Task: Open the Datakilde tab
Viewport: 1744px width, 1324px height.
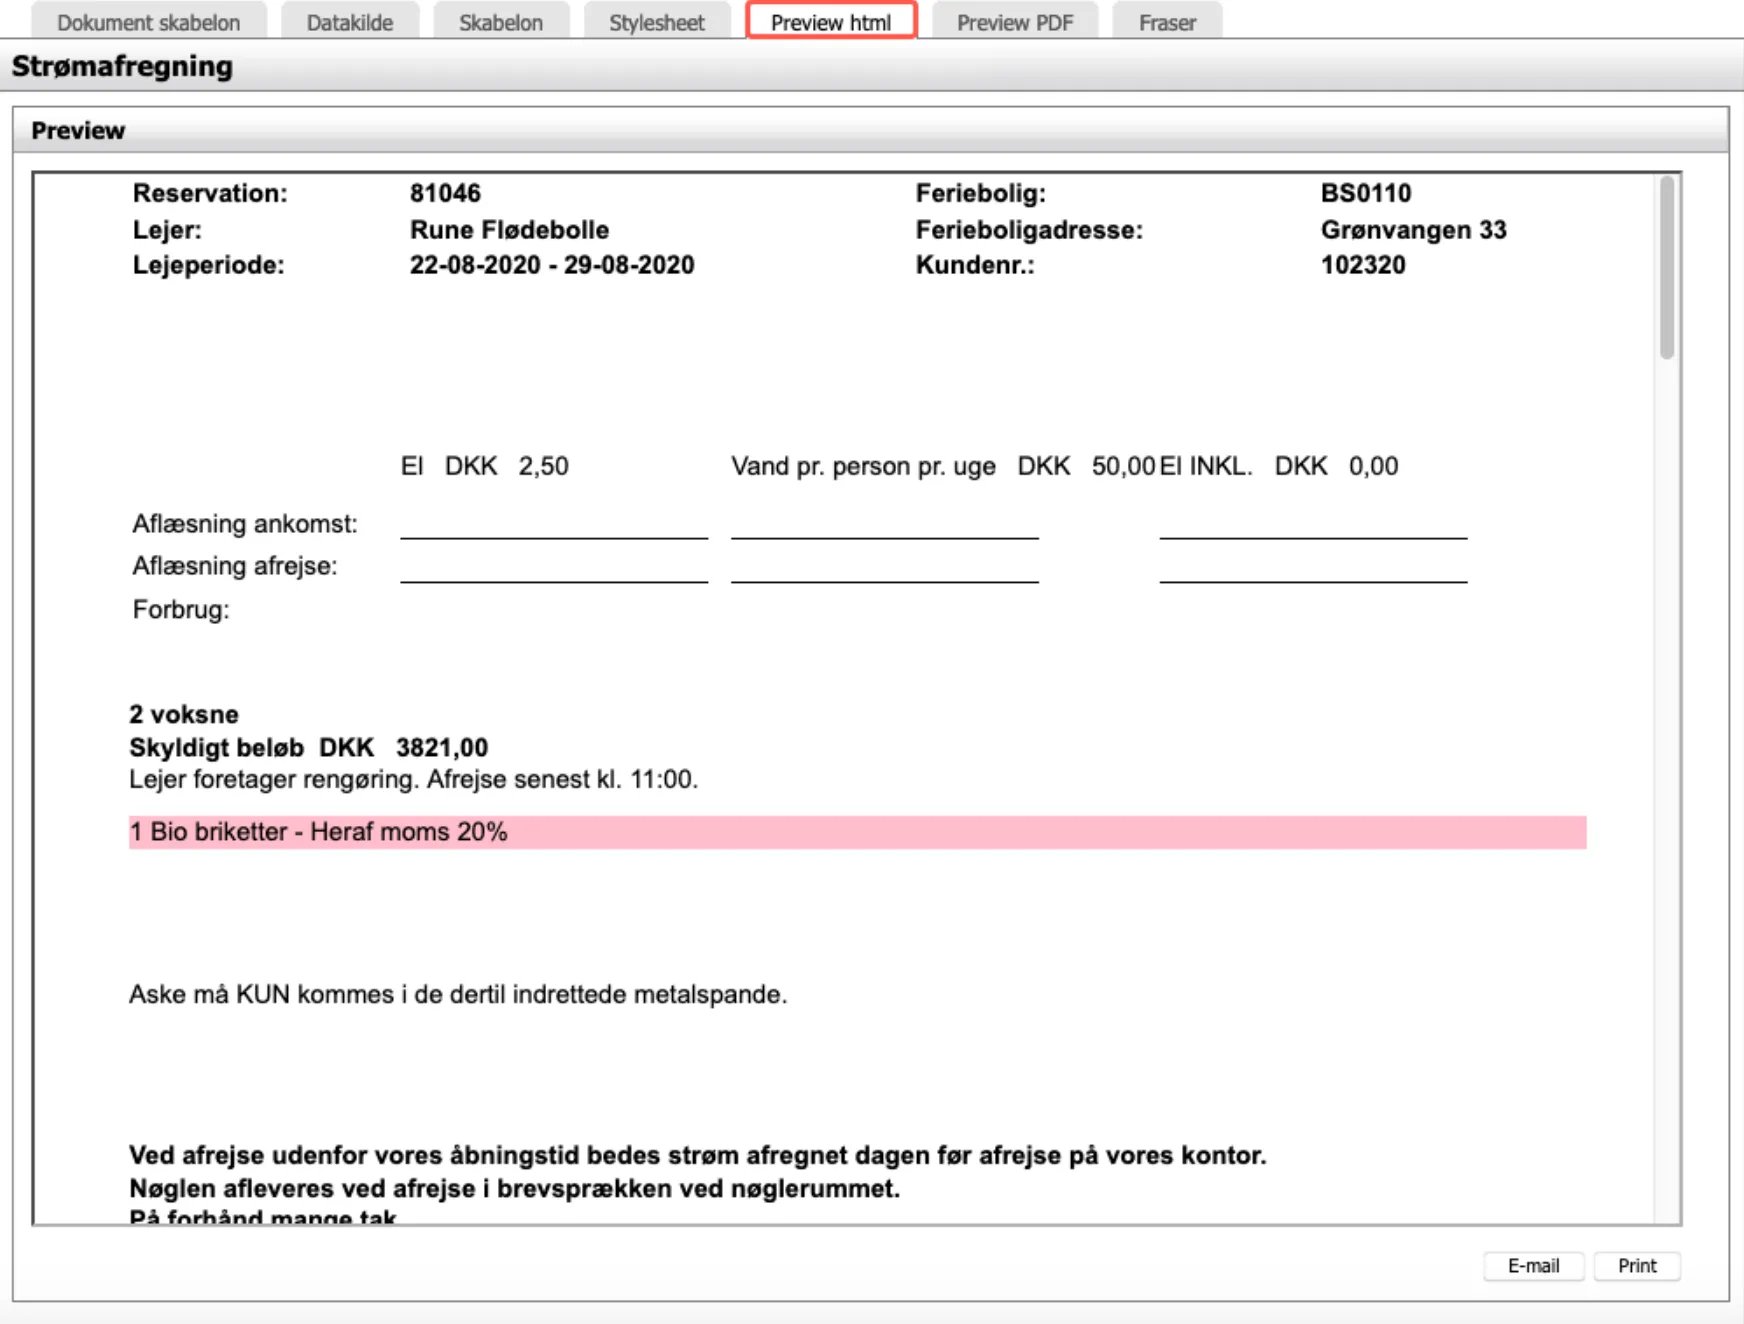Action: (x=351, y=22)
